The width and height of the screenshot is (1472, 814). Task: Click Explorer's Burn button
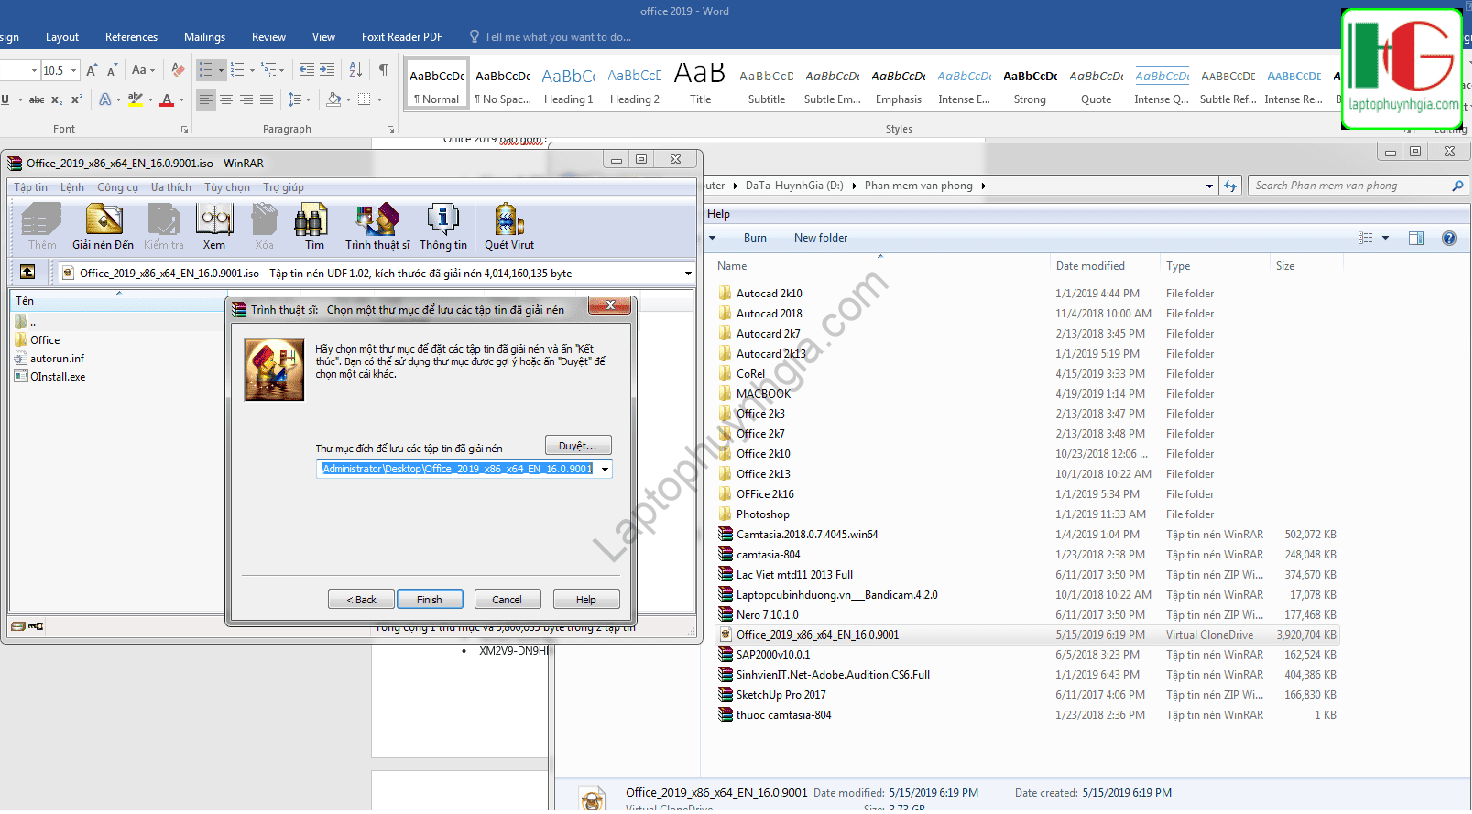pyautogui.click(x=755, y=238)
